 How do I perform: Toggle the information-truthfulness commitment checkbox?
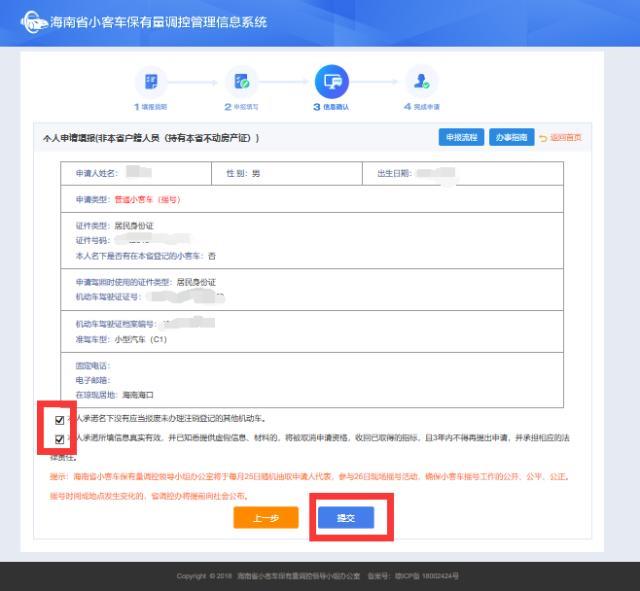tap(60, 439)
